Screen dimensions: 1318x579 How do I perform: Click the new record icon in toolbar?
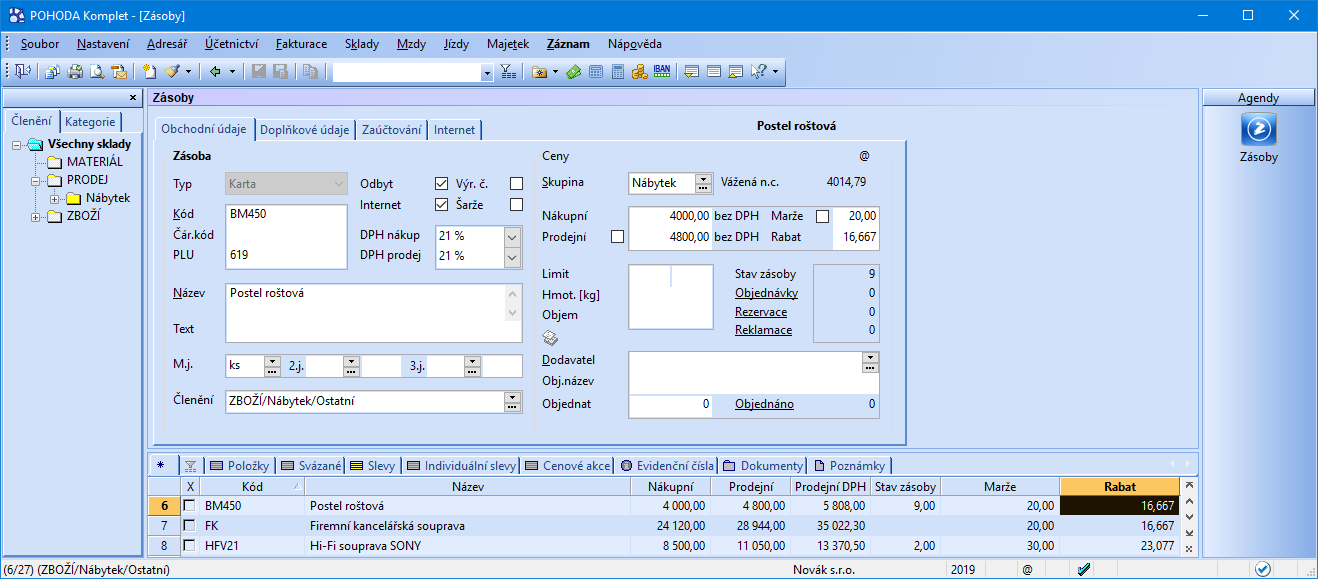149,72
